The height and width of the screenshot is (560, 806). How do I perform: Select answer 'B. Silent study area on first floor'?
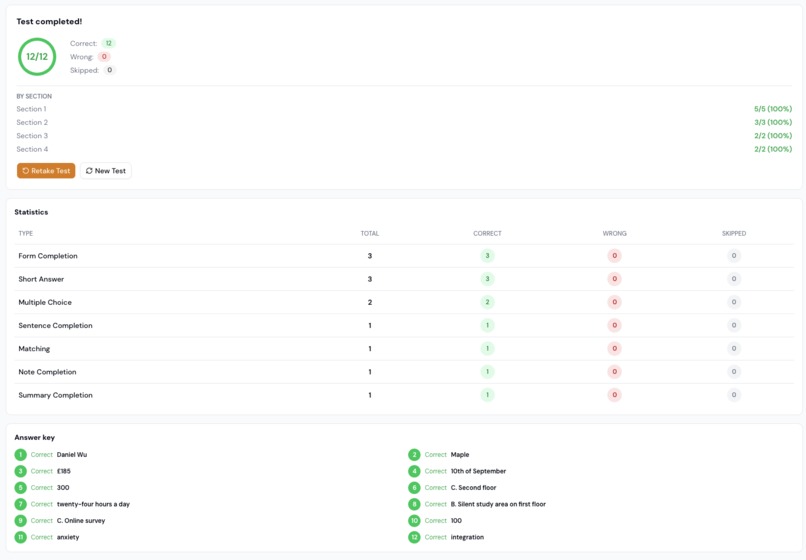coord(498,504)
